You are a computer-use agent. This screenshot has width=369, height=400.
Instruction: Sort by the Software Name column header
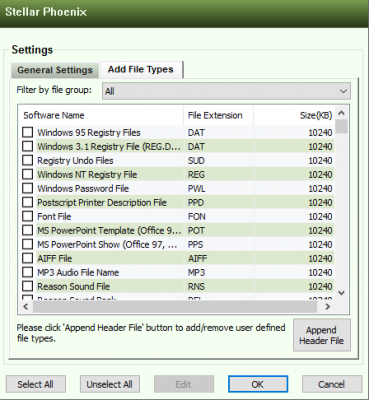100,115
